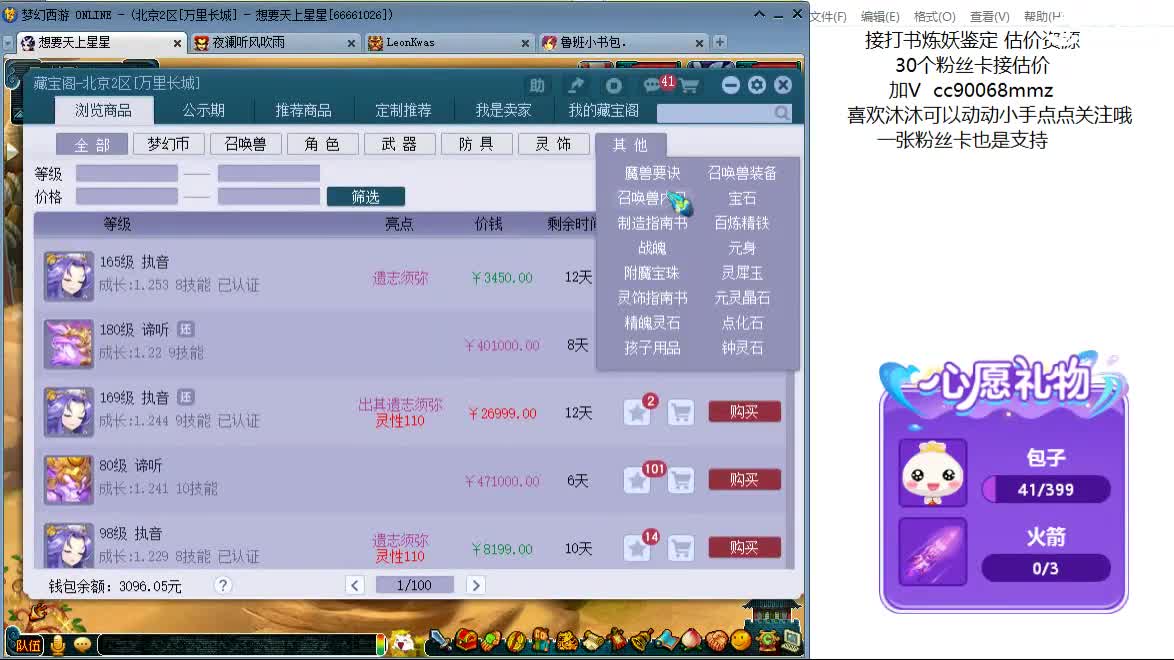1174x660 pixels.
Task: Click 购买 on the 80级 谛听 listing
Action: (744, 480)
